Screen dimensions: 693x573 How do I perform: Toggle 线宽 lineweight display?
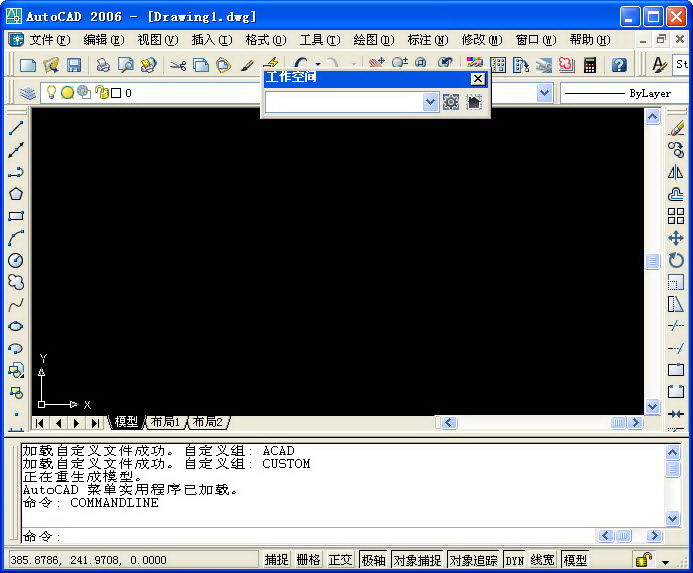tap(542, 560)
